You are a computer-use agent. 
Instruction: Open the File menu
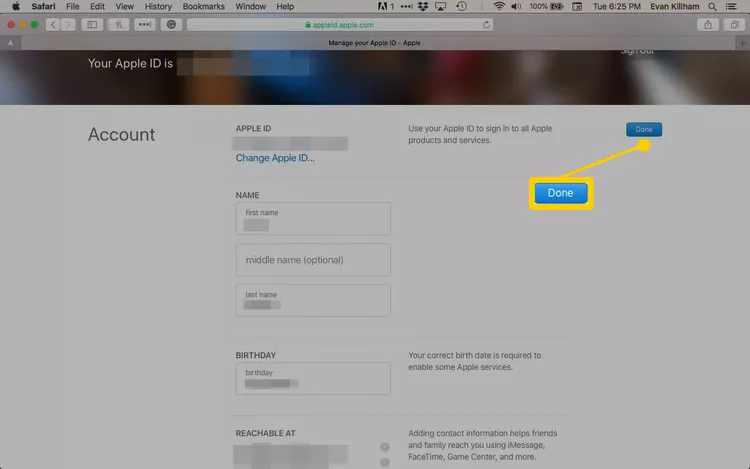[x=73, y=6]
